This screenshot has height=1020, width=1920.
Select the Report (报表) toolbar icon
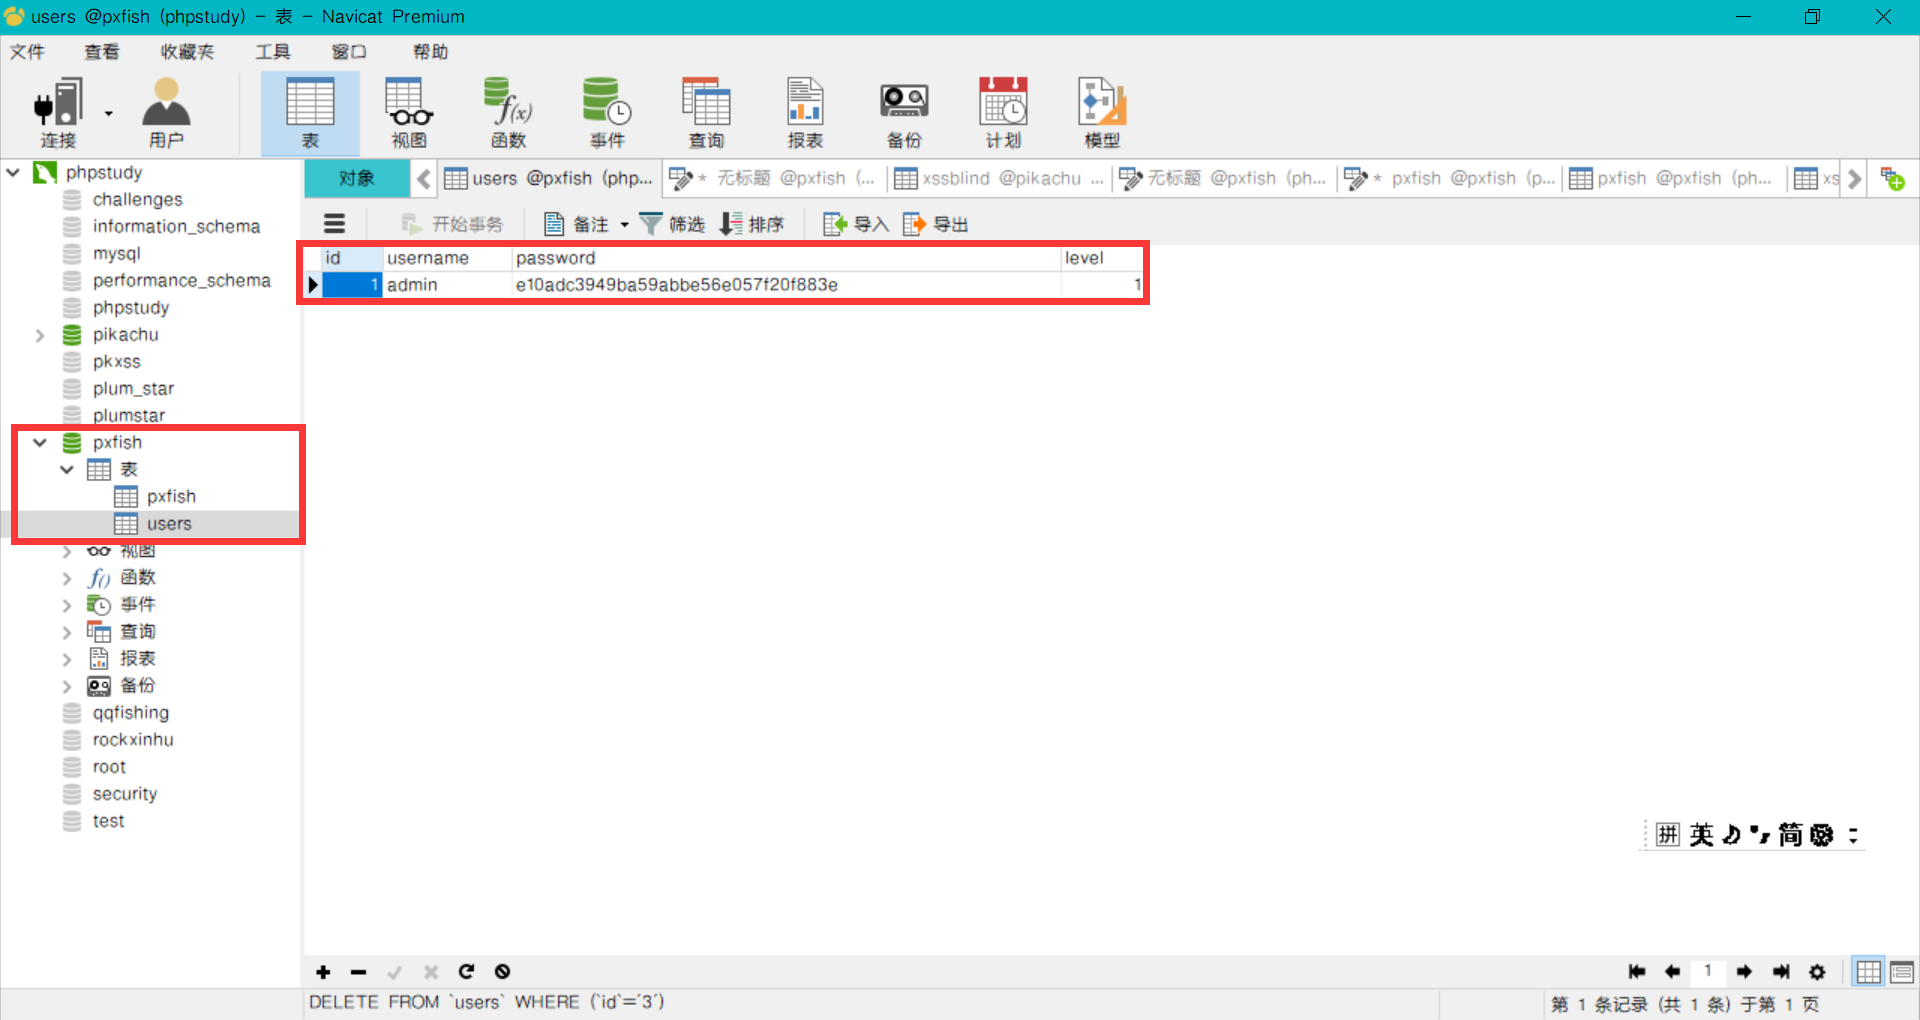[805, 112]
